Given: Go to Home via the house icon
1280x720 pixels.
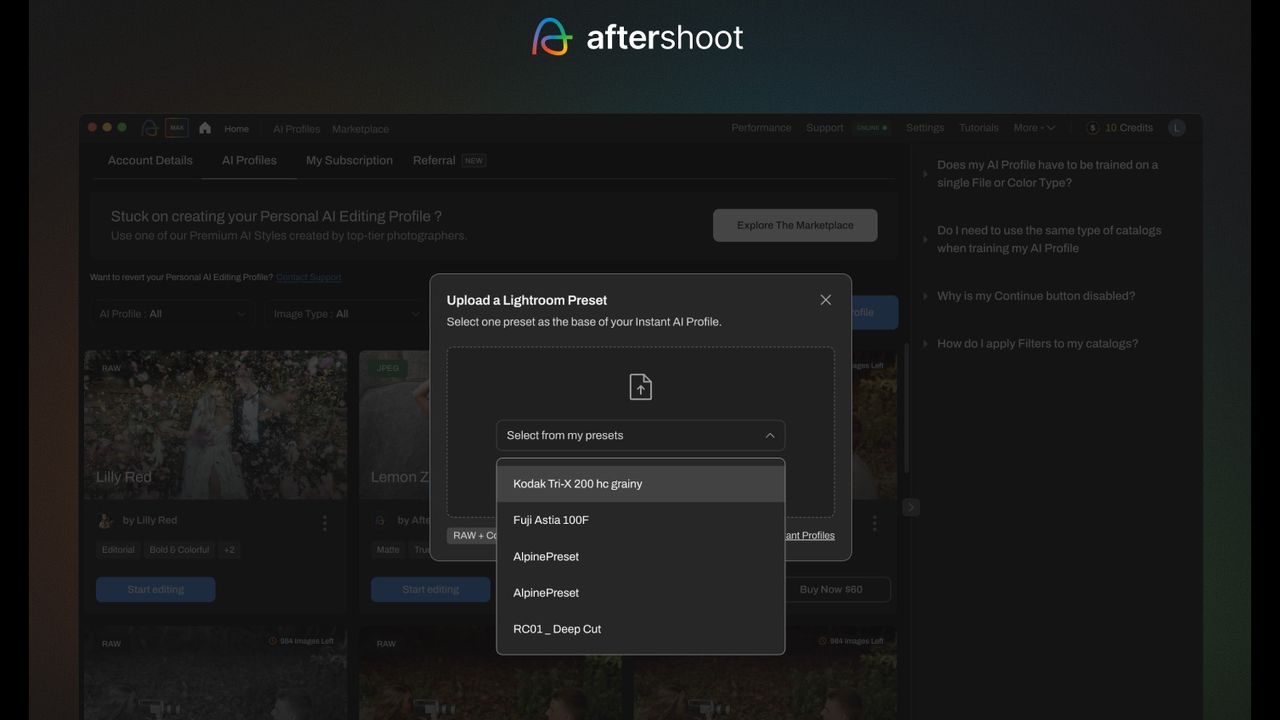Looking at the screenshot, I should point(205,128).
